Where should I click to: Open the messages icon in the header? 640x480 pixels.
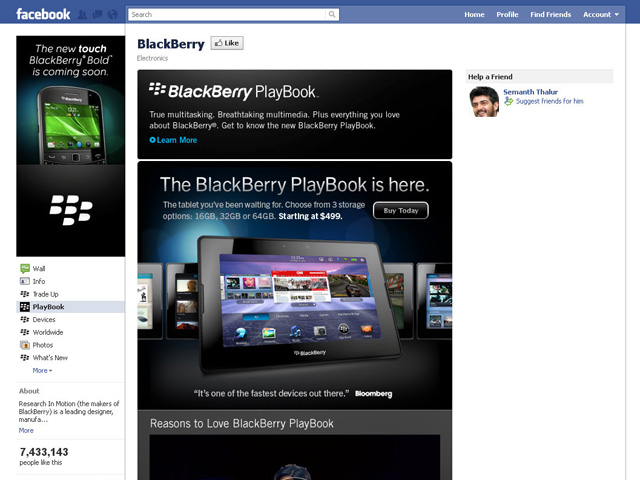pos(98,15)
